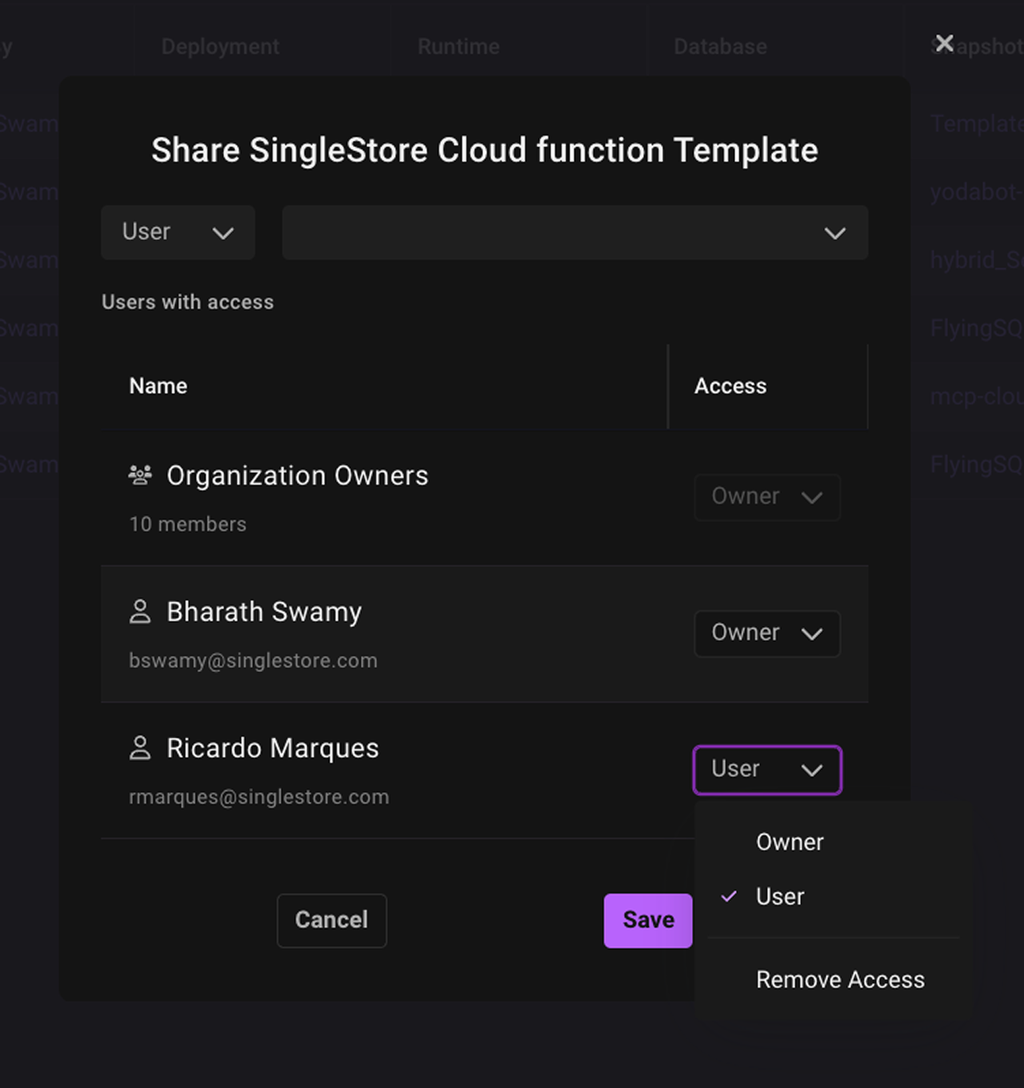Close the share dialog with the X

tap(944, 43)
